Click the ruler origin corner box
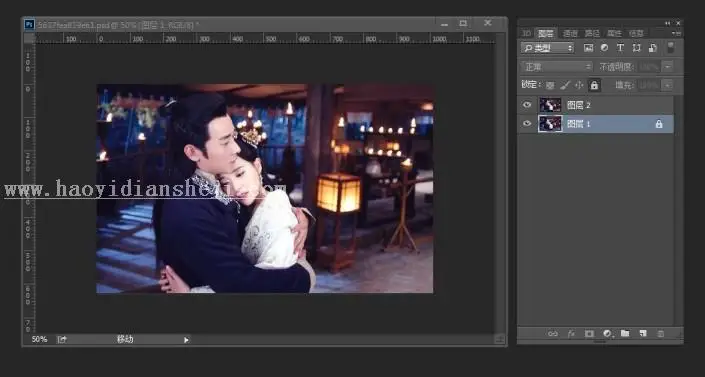This screenshot has height=377, width=705. pyautogui.click(x=29, y=38)
